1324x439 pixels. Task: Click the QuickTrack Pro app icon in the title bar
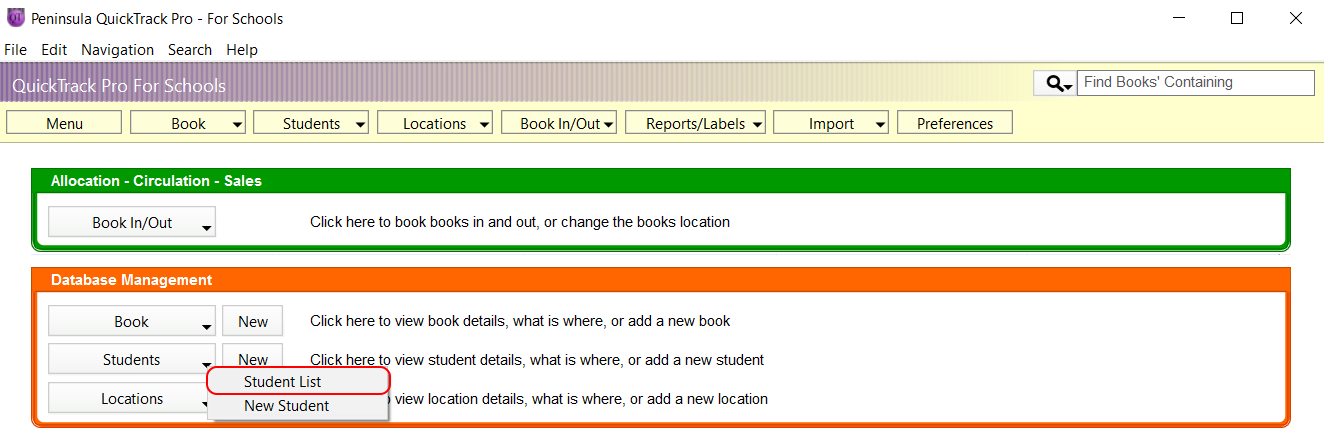(15, 18)
